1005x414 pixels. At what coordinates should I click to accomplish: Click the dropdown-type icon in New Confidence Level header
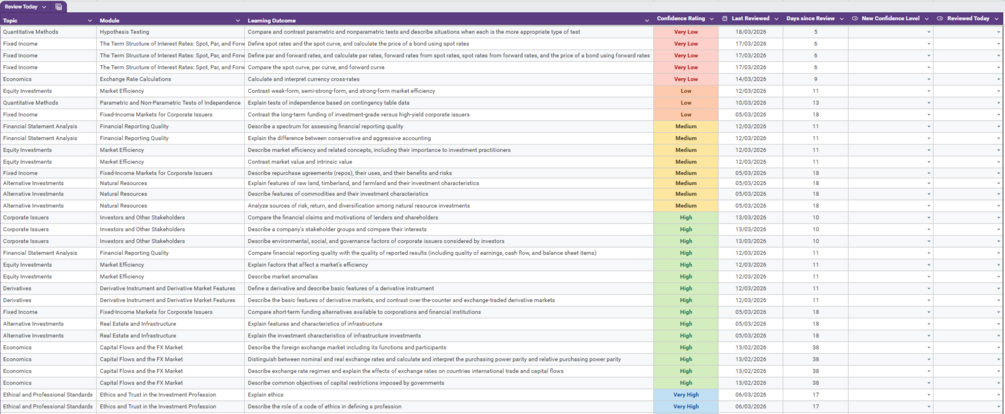tap(855, 19)
